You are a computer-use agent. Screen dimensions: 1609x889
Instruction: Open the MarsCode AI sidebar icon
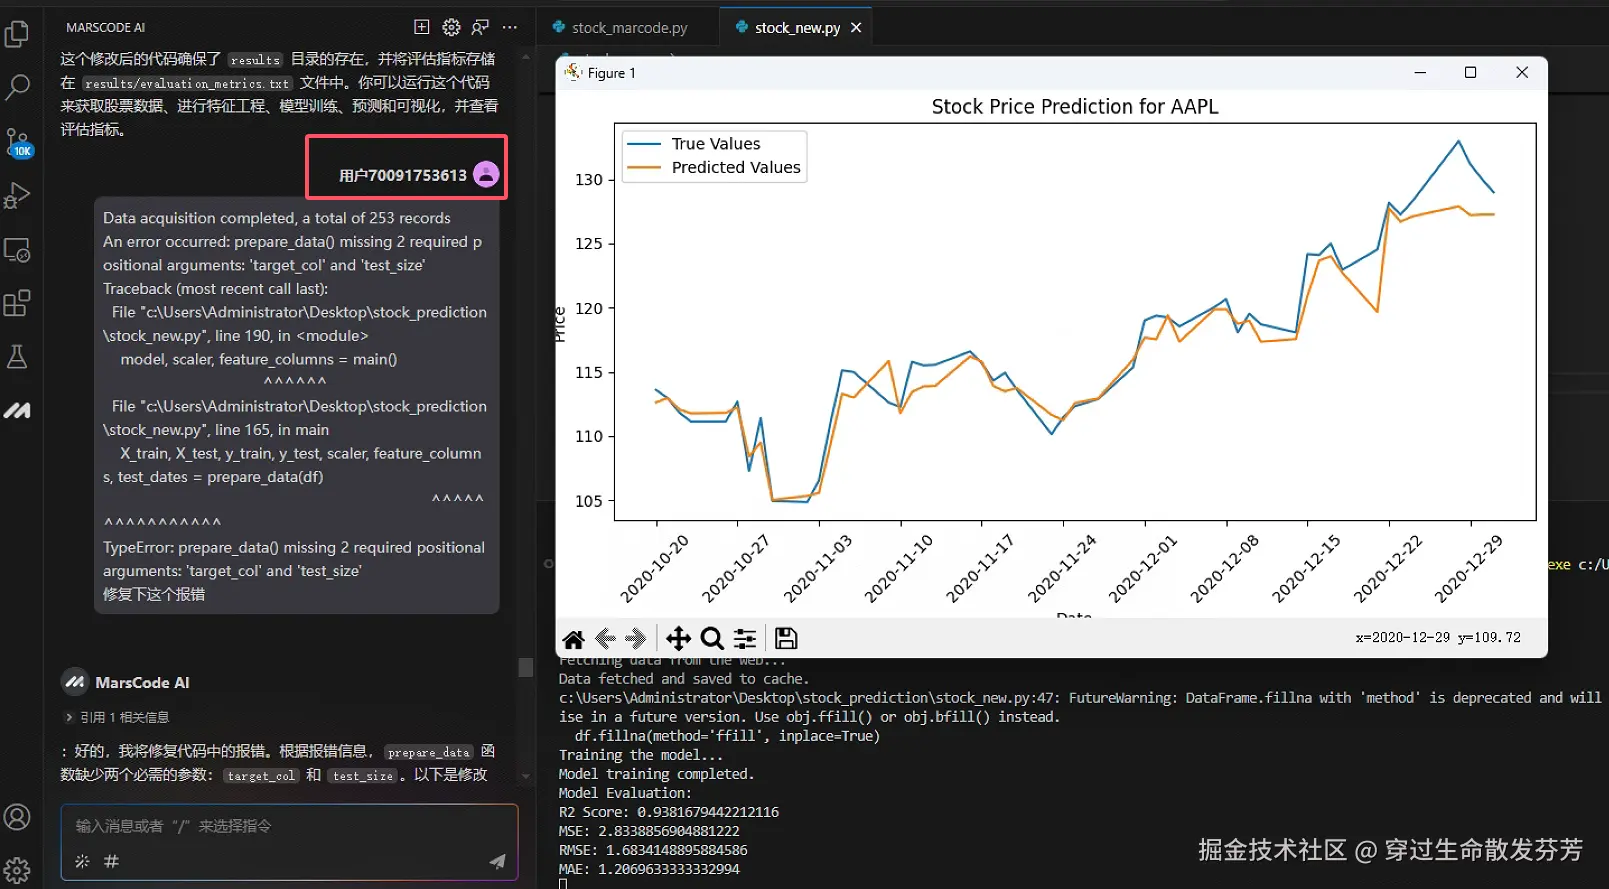[x=17, y=410]
